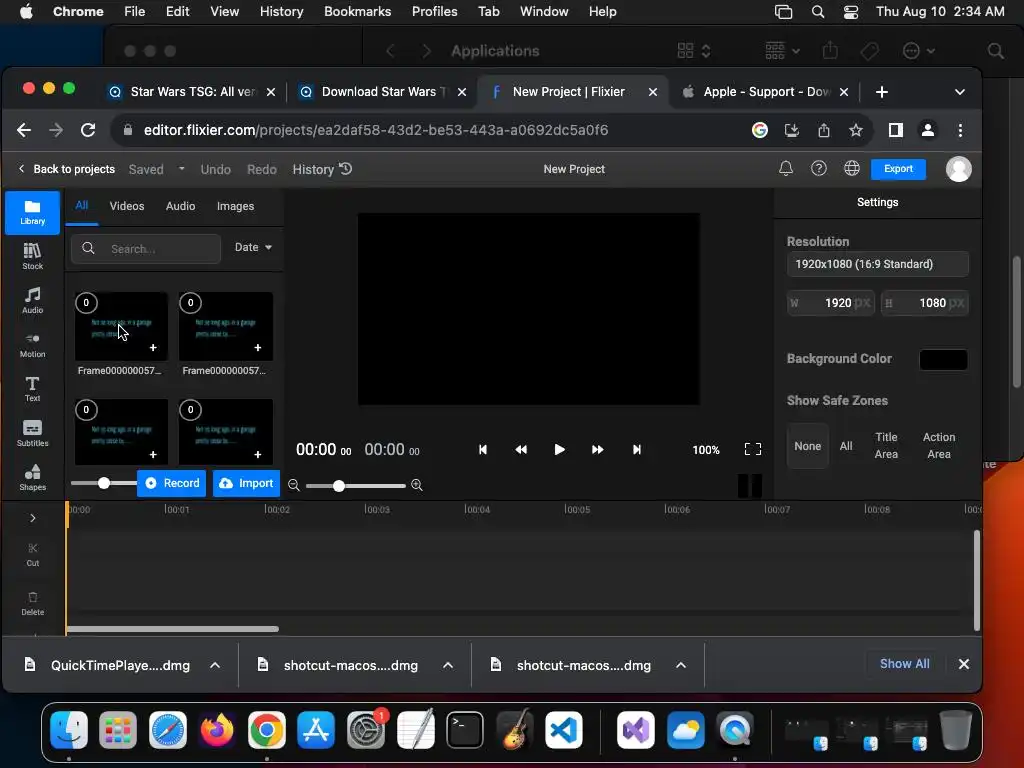Zoom in the timeline with plus magnifier
Image resolution: width=1024 pixels, height=768 pixels.
[417, 485]
